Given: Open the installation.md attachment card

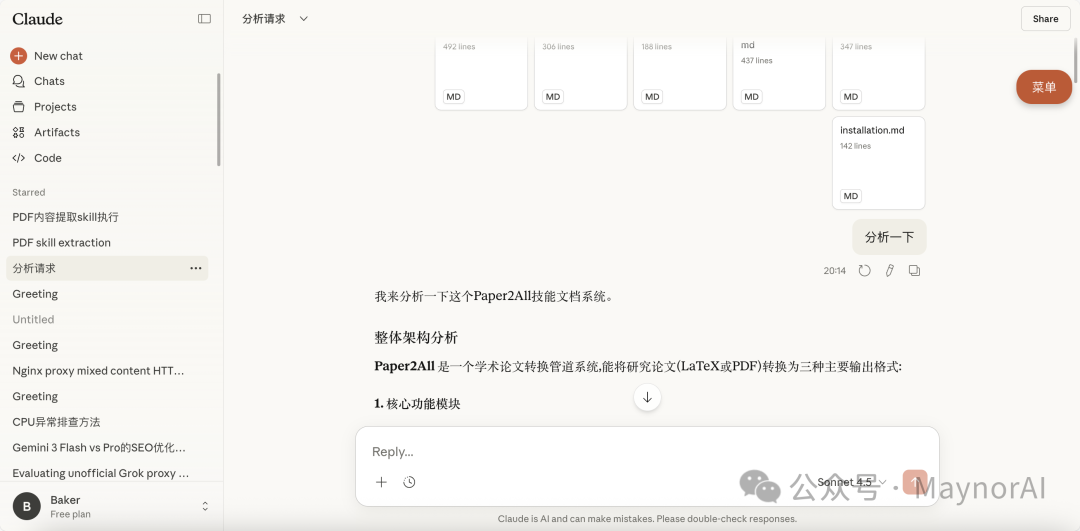Looking at the screenshot, I should pos(878,163).
